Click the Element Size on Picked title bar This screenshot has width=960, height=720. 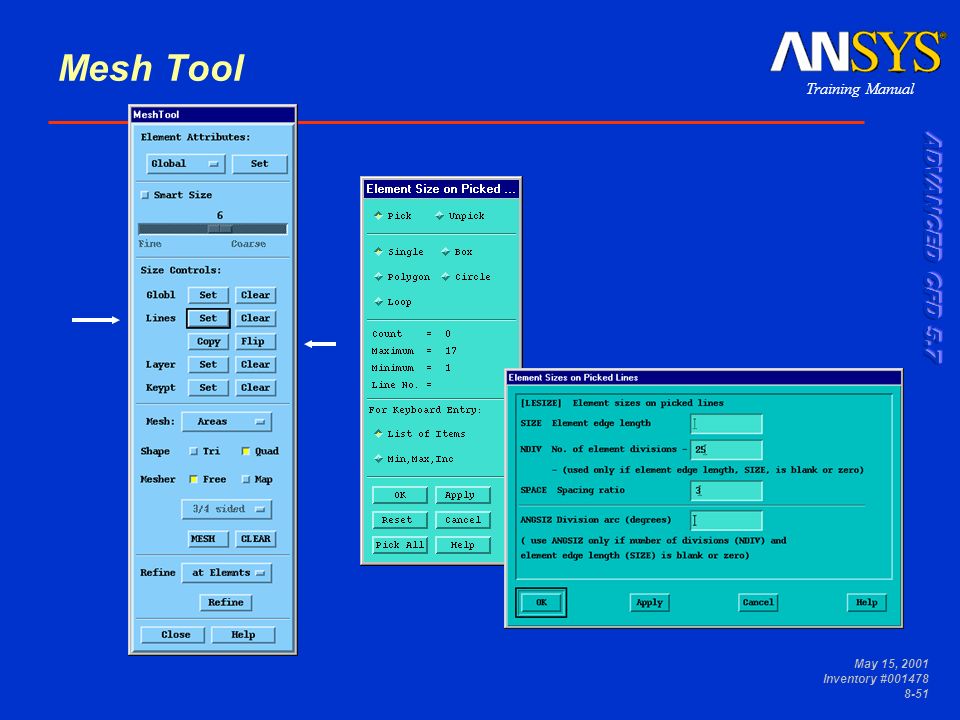[441, 189]
